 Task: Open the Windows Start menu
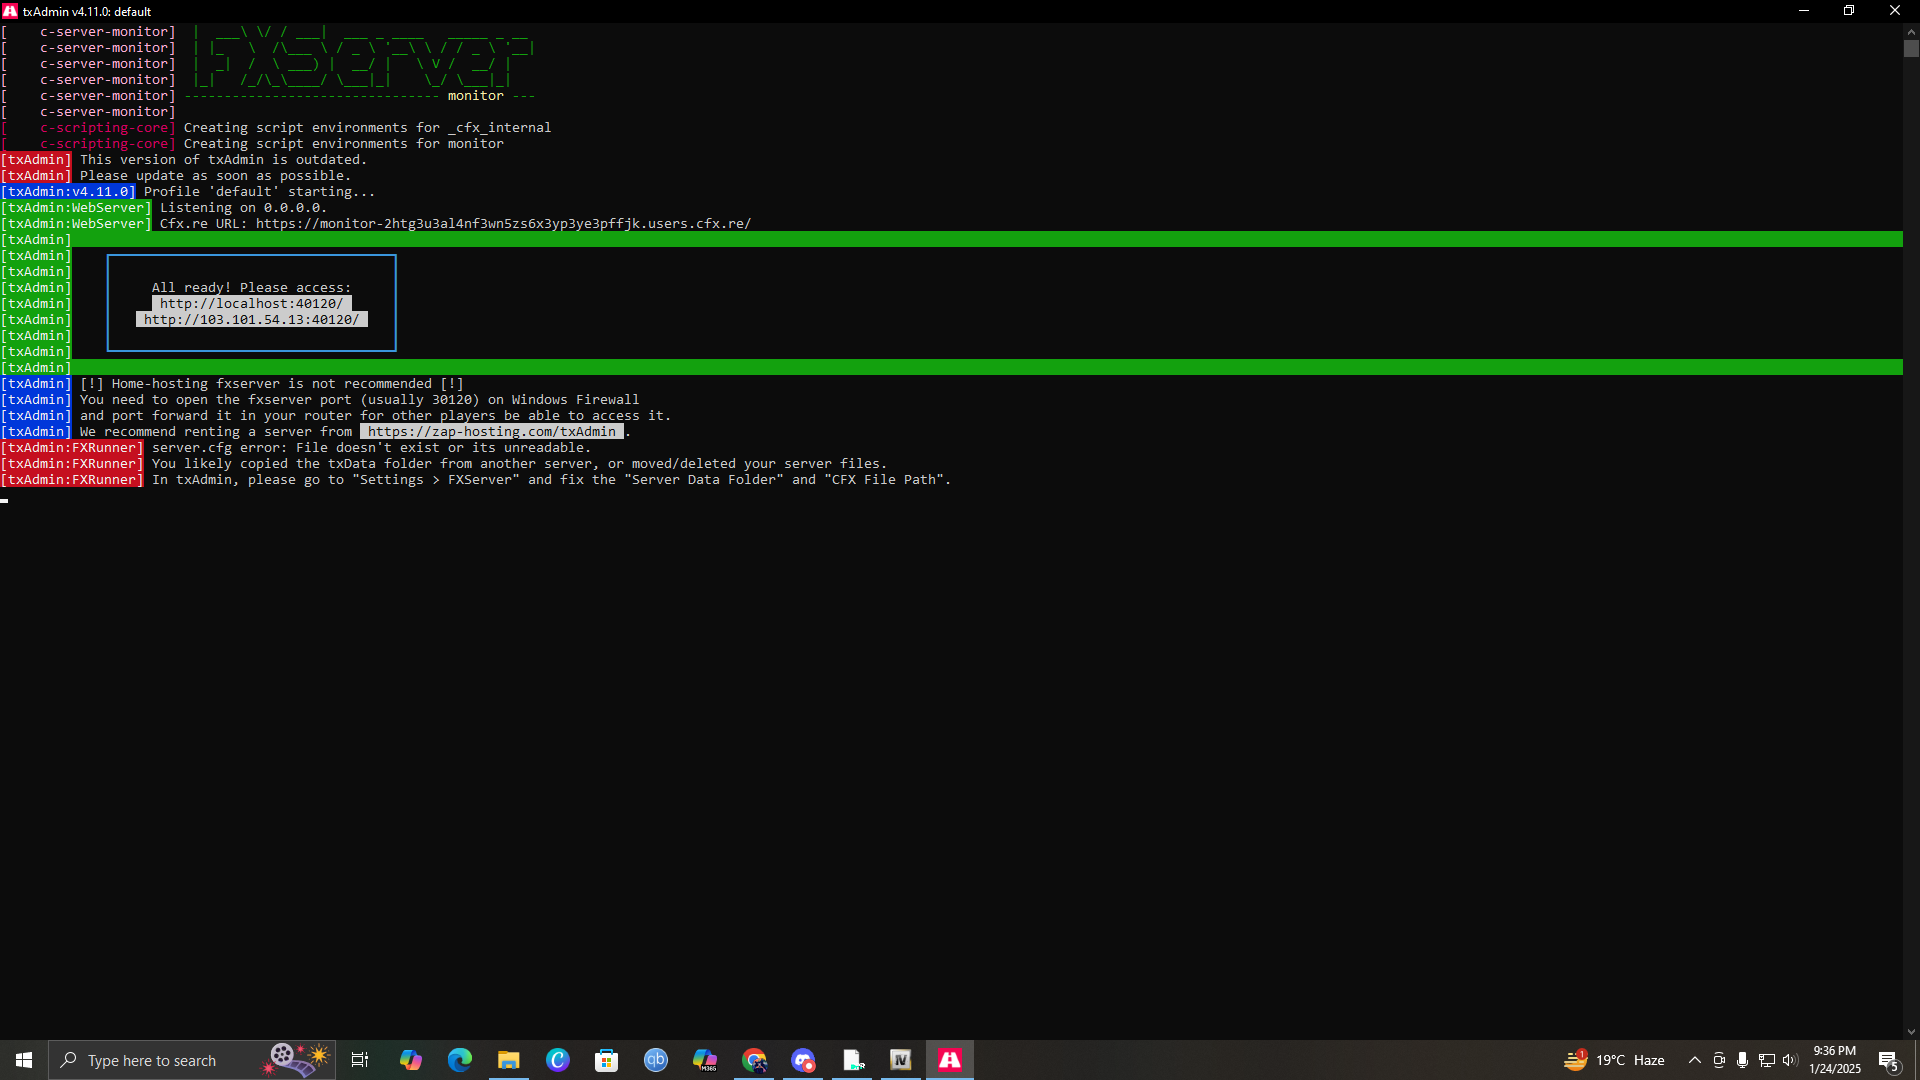[x=24, y=1060]
